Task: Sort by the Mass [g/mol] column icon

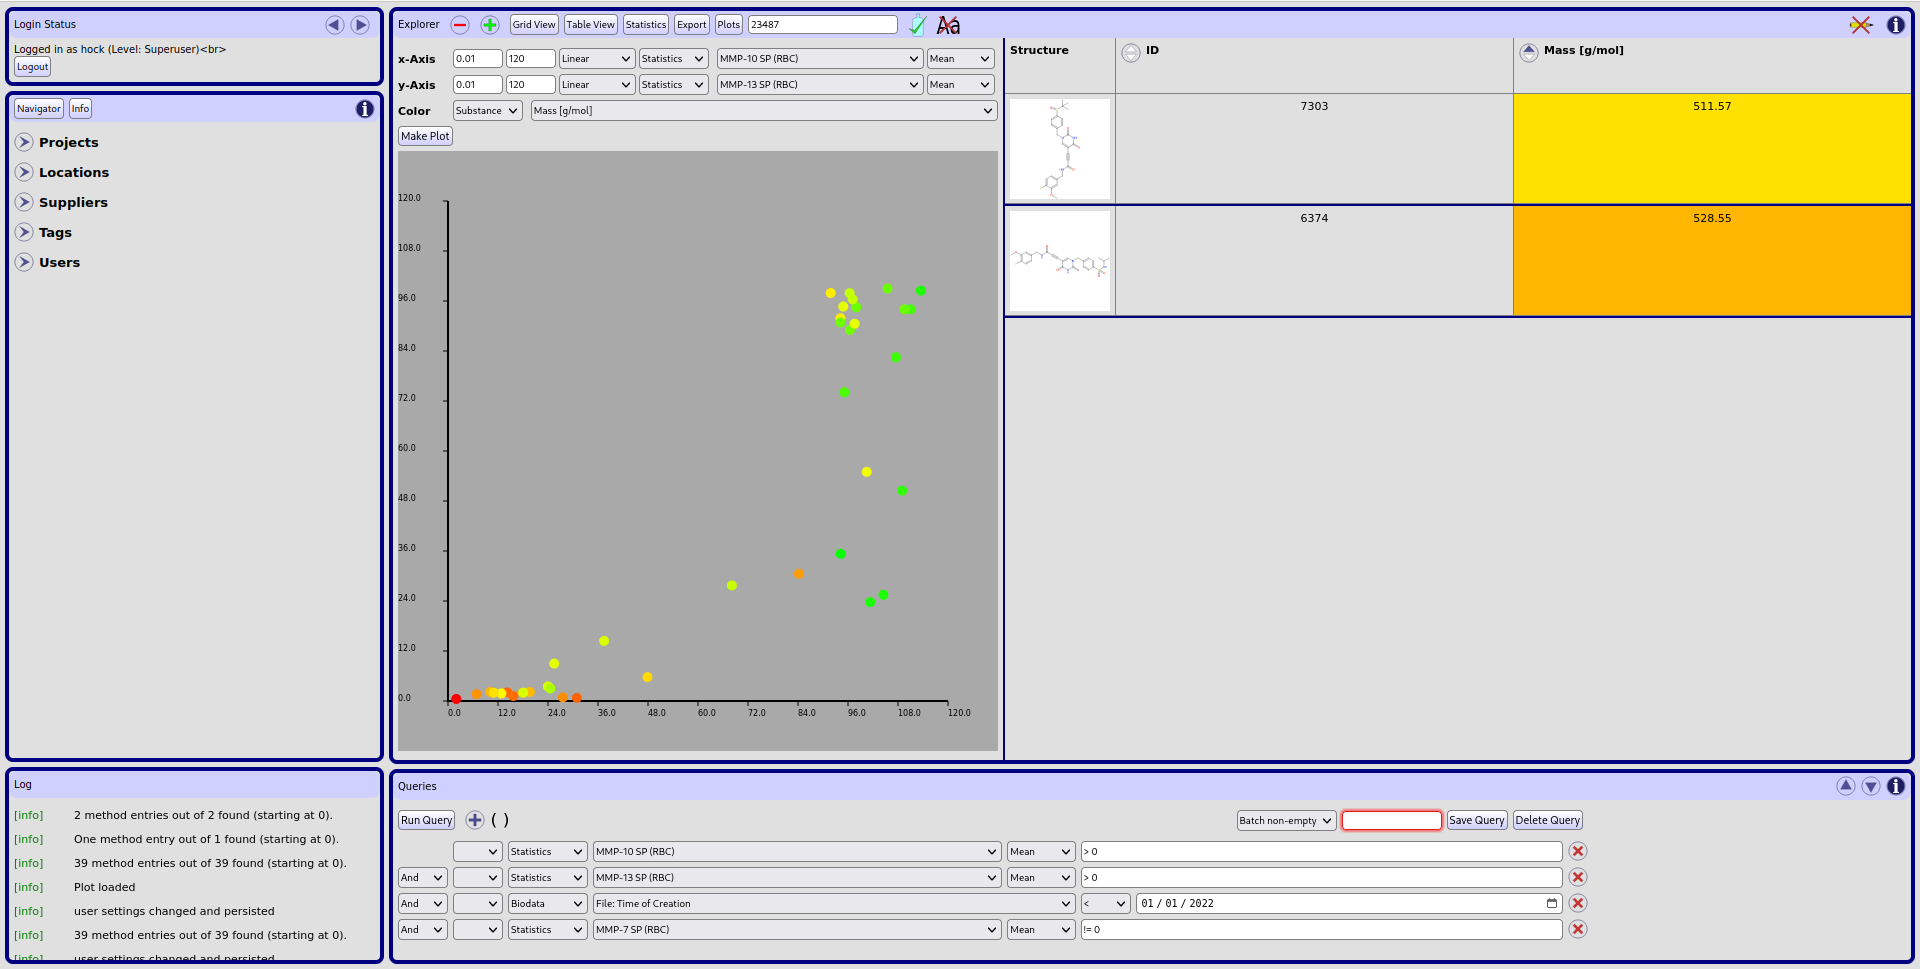Action: click(1529, 53)
